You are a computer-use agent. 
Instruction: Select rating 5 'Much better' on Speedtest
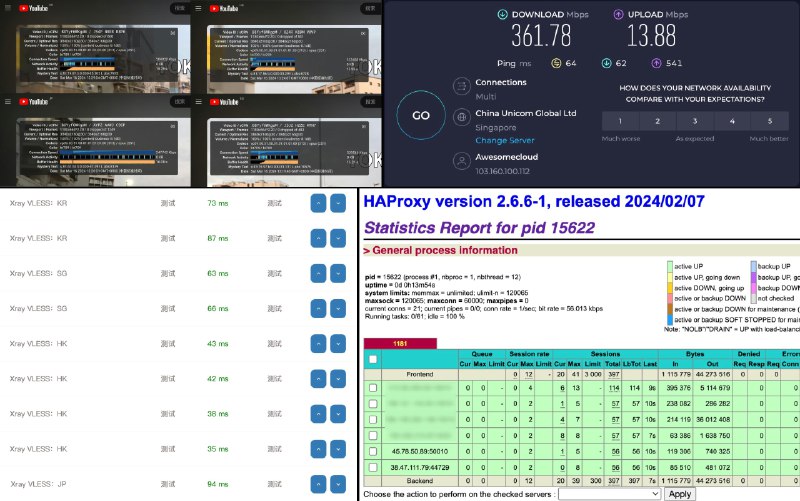coord(768,121)
